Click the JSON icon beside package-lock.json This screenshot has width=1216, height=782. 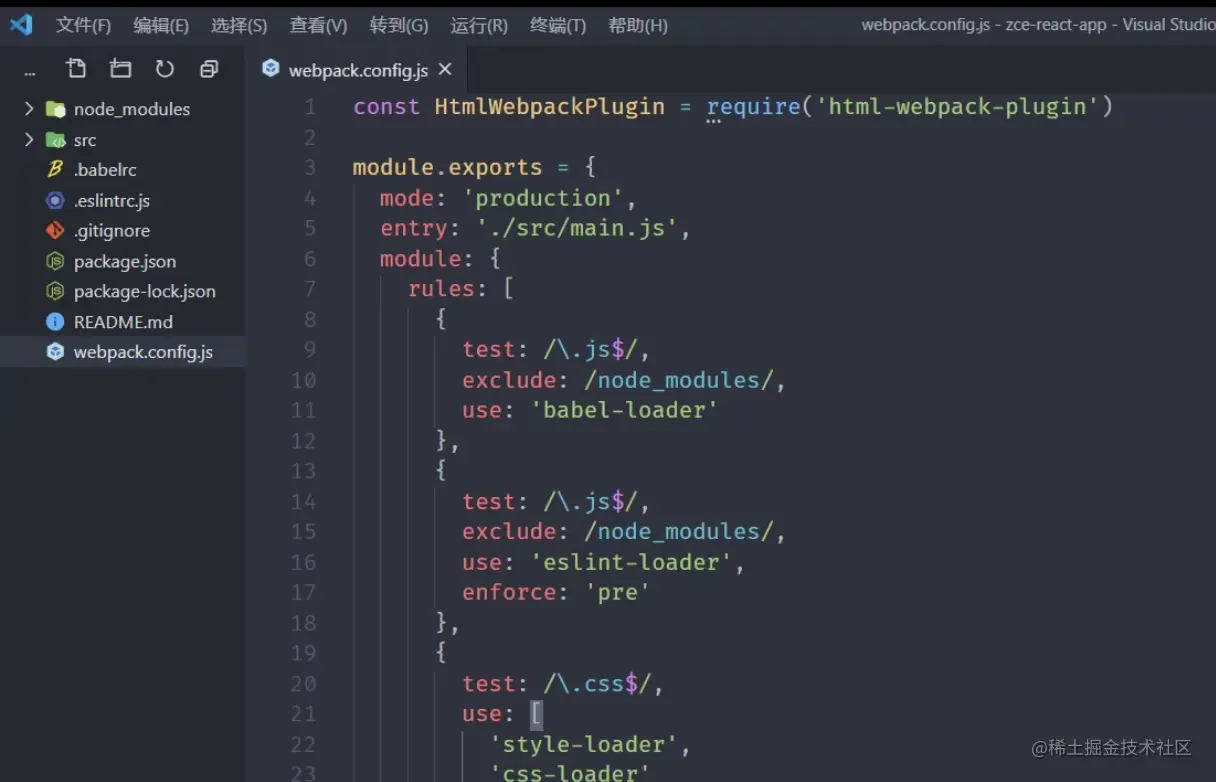pyautogui.click(x=55, y=291)
